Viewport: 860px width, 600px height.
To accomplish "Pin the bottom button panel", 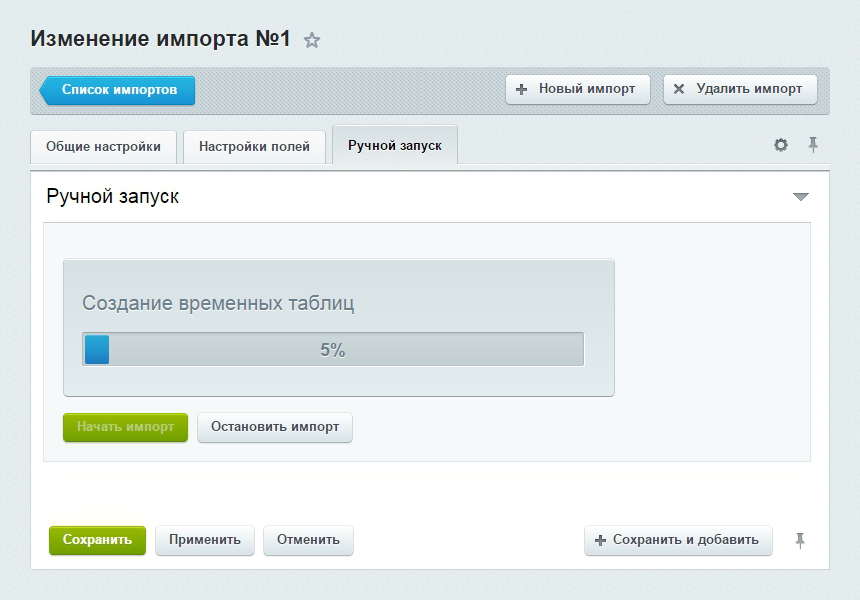I will [800, 540].
